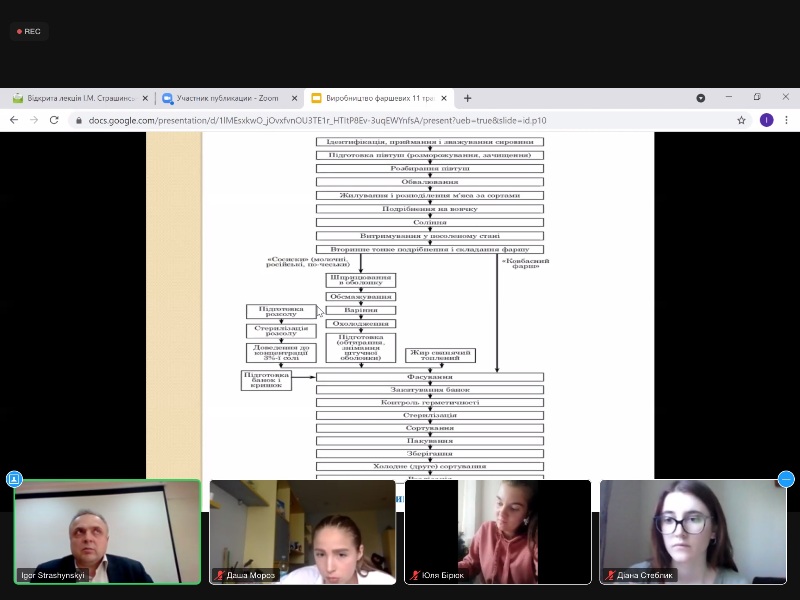Select Юля Бірюк's video tile

[497, 532]
